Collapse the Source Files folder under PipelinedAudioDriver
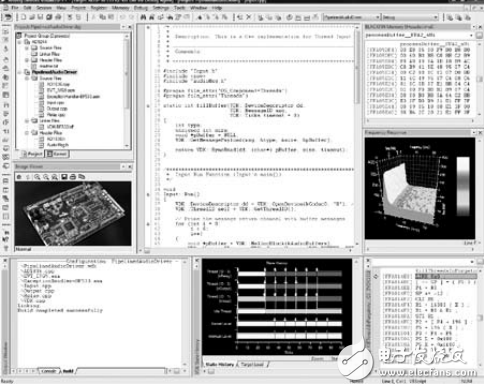 tap(27, 78)
